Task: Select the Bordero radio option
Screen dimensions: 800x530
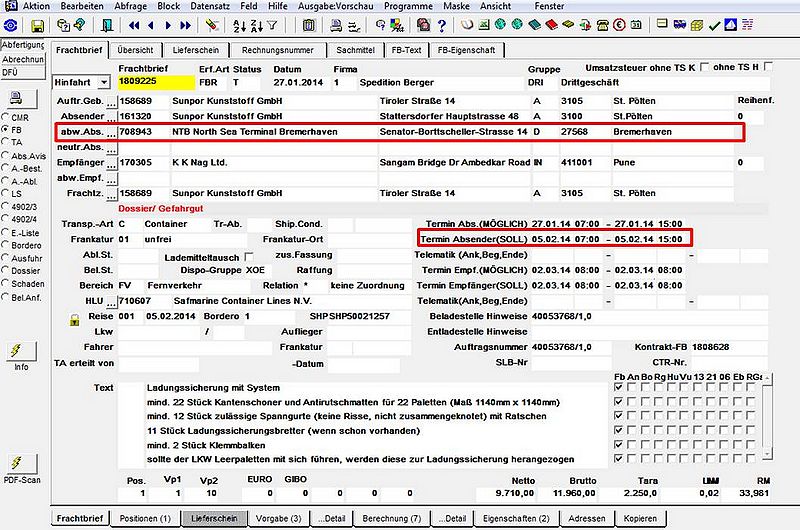Action: (x=6, y=245)
